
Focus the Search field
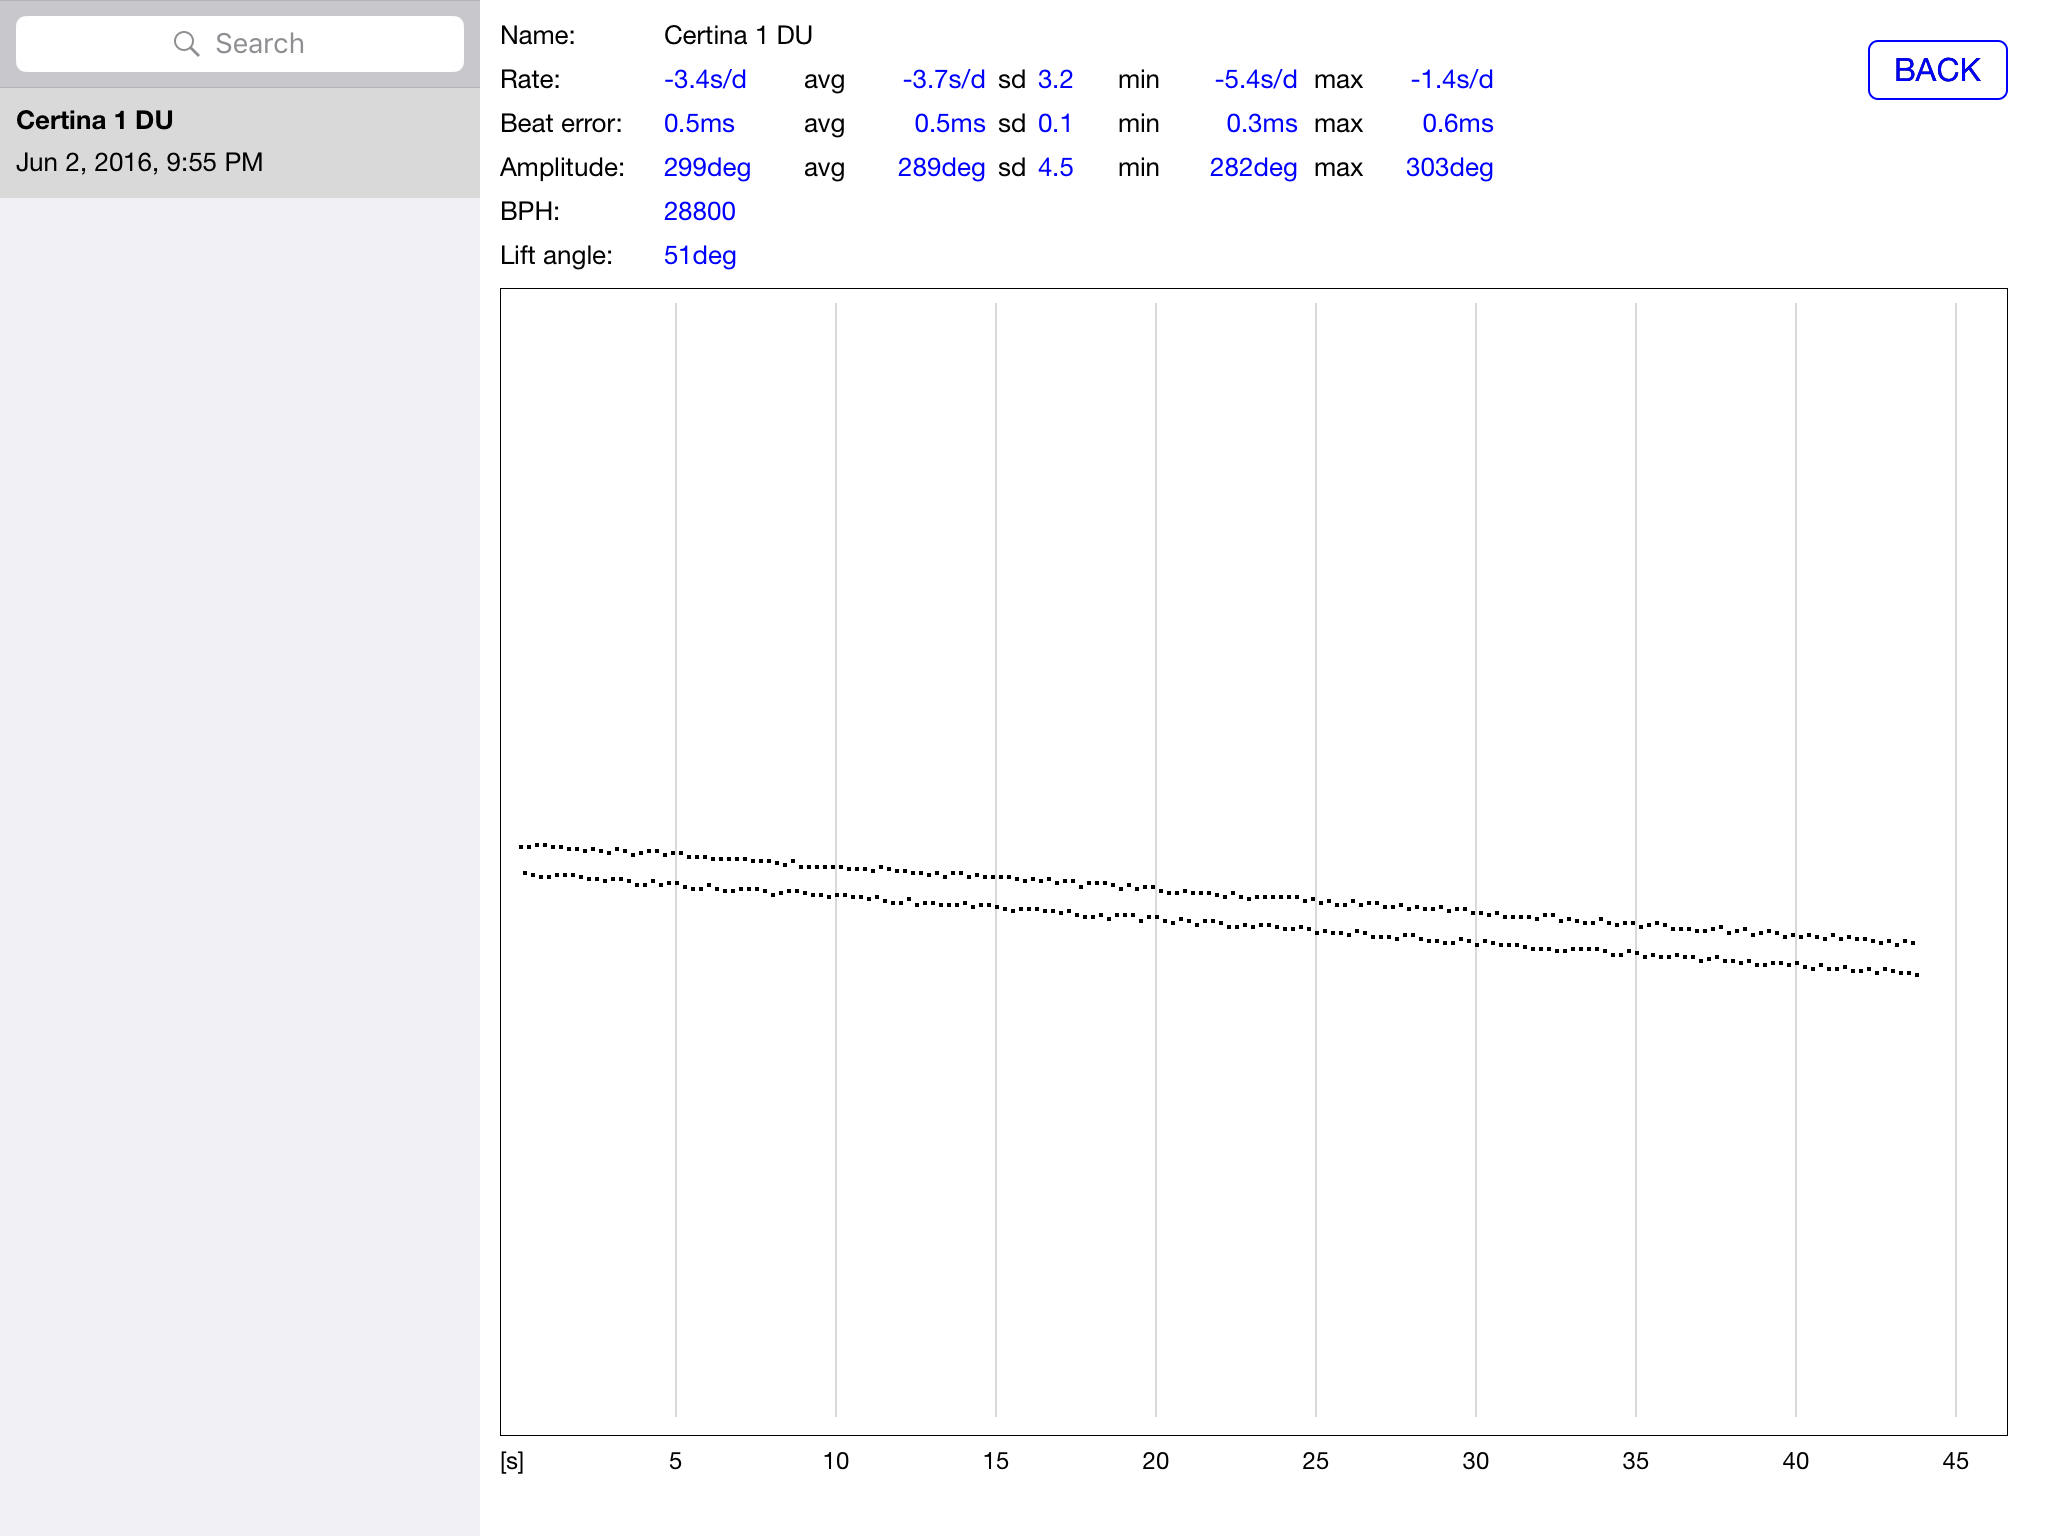click(240, 43)
